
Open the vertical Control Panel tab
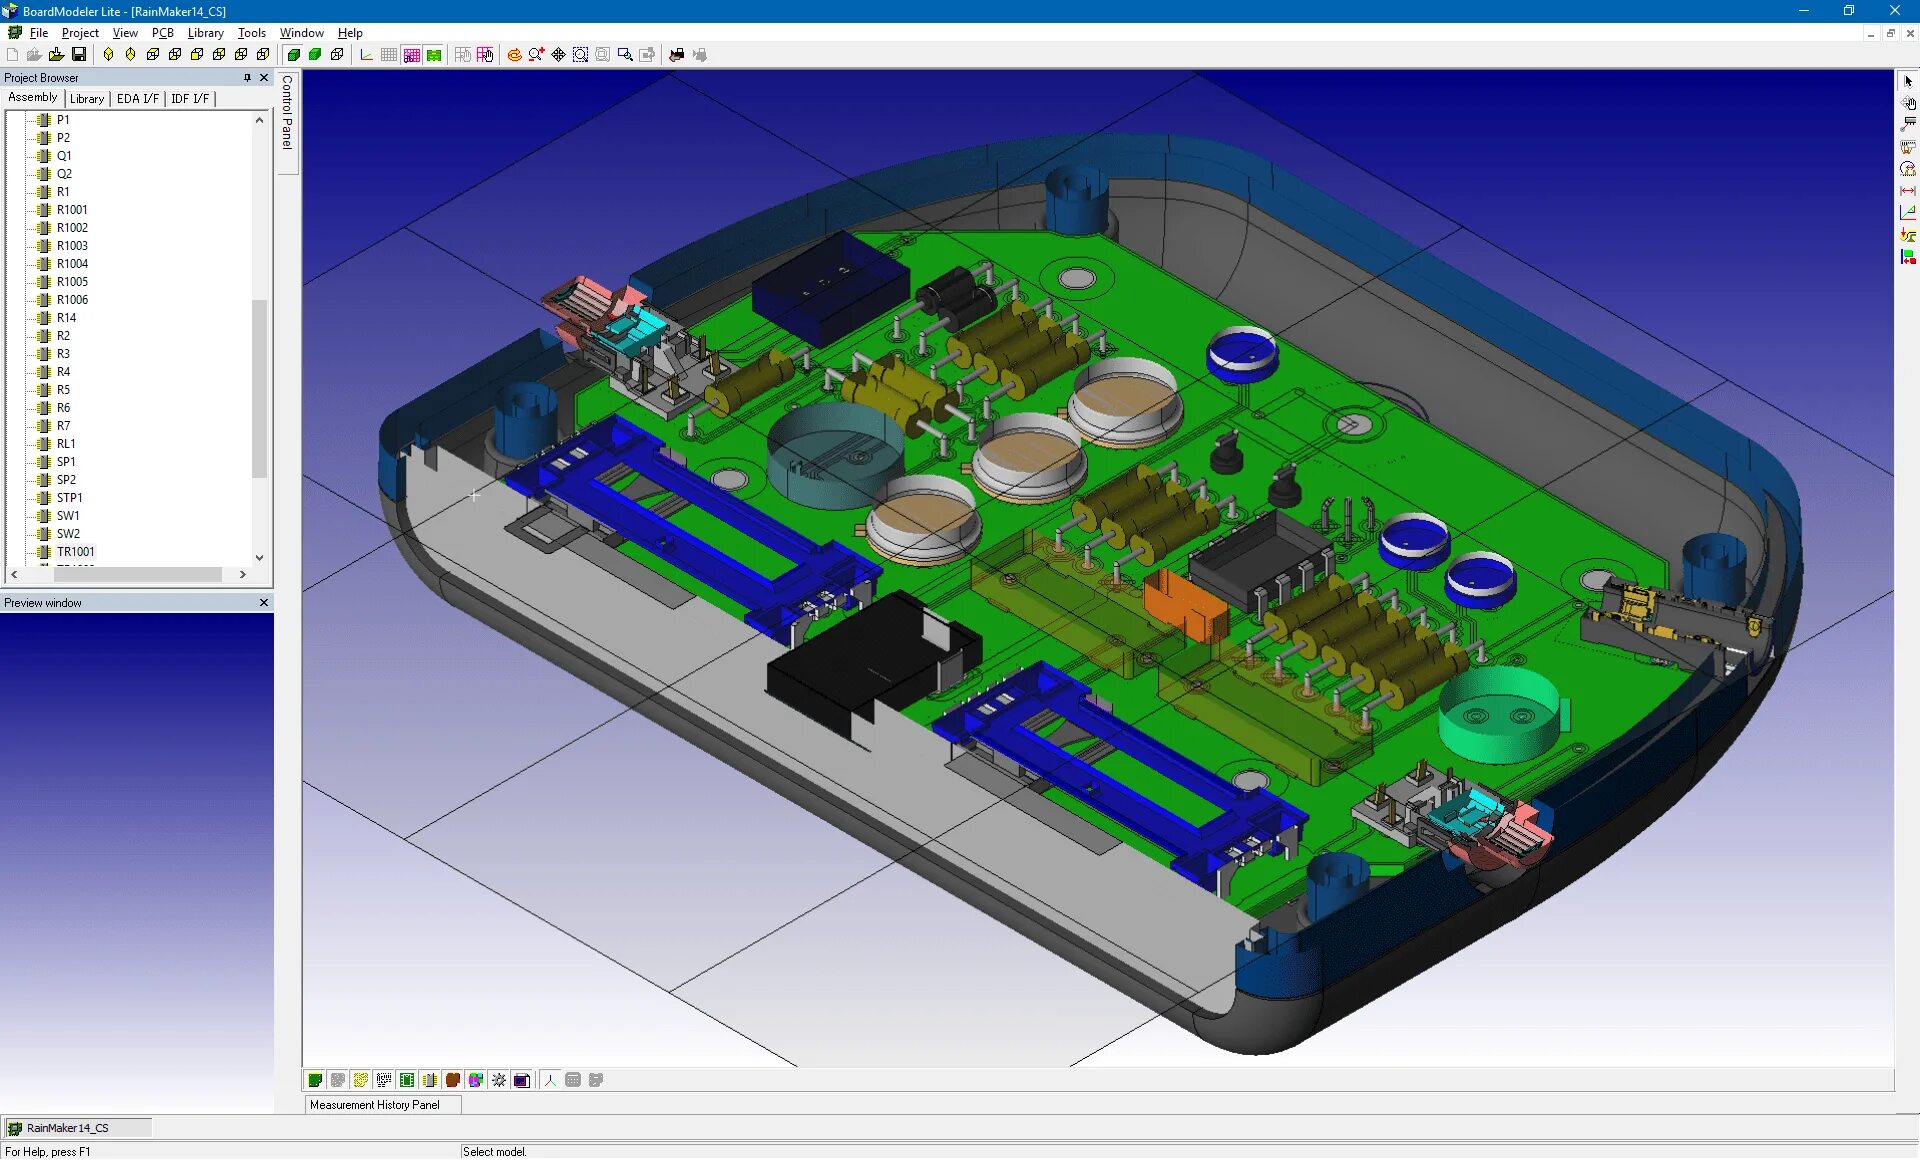pos(288,112)
